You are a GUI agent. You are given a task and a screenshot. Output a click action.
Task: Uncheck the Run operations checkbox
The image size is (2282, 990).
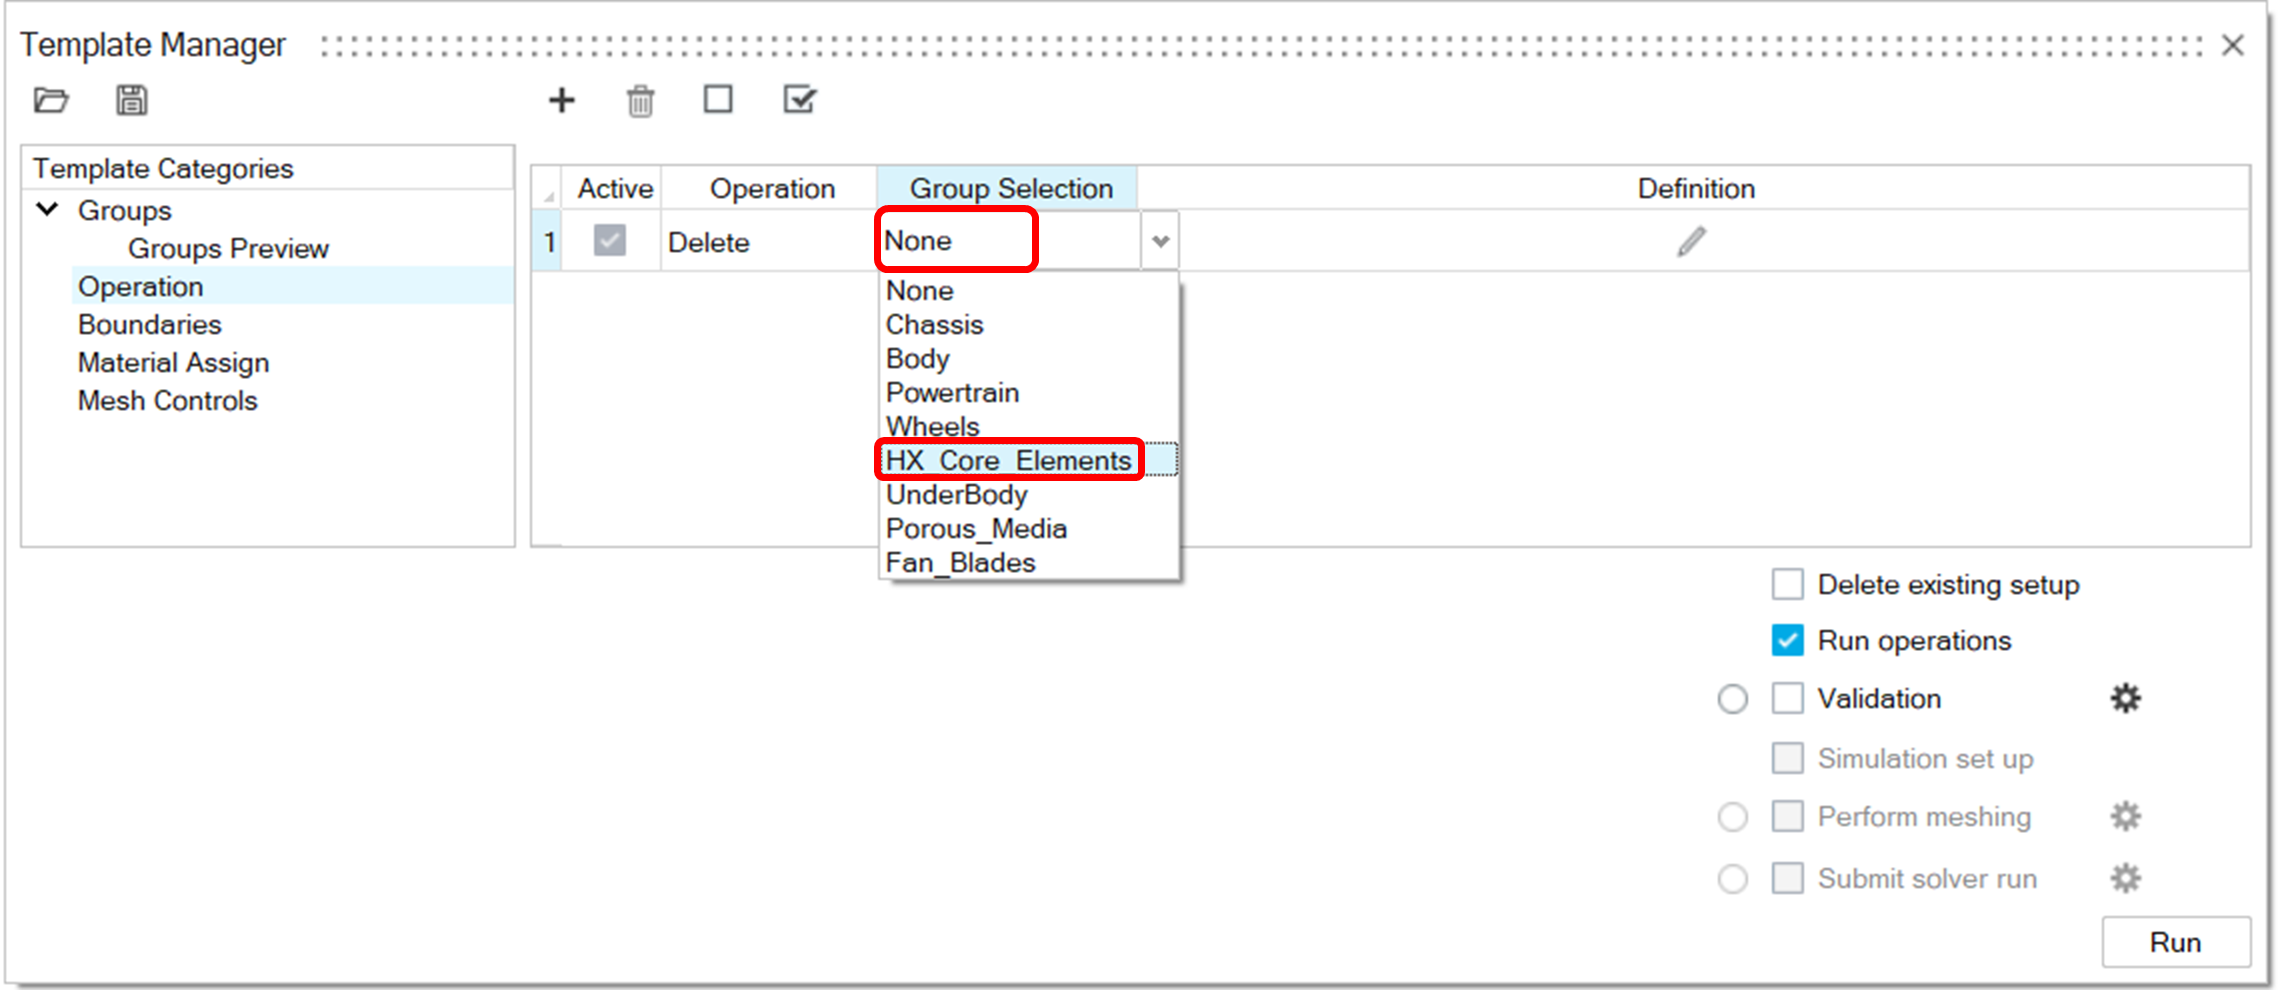point(1788,640)
